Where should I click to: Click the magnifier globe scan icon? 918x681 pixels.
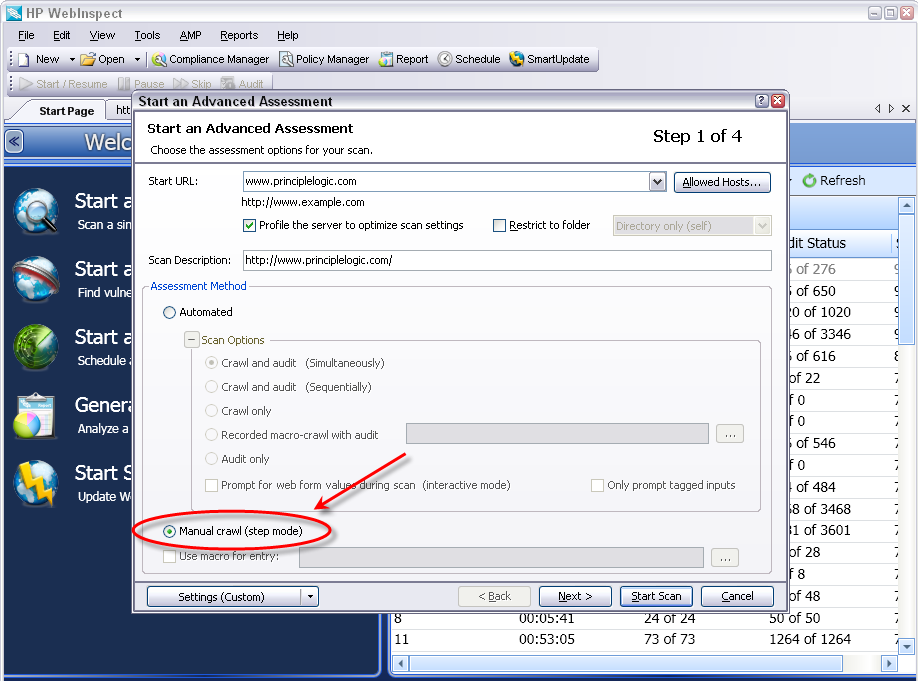point(36,211)
